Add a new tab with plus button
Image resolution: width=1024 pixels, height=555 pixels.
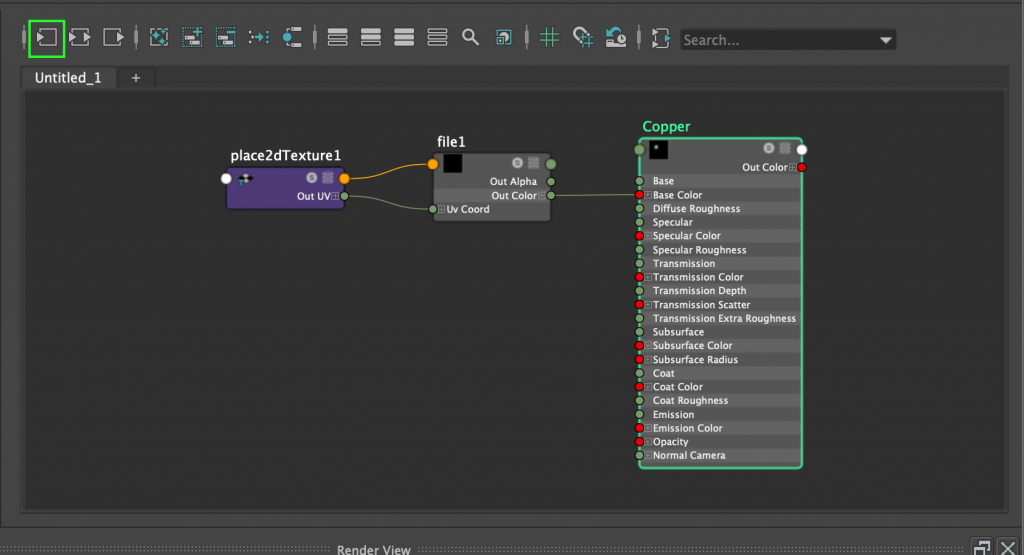click(x=136, y=78)
